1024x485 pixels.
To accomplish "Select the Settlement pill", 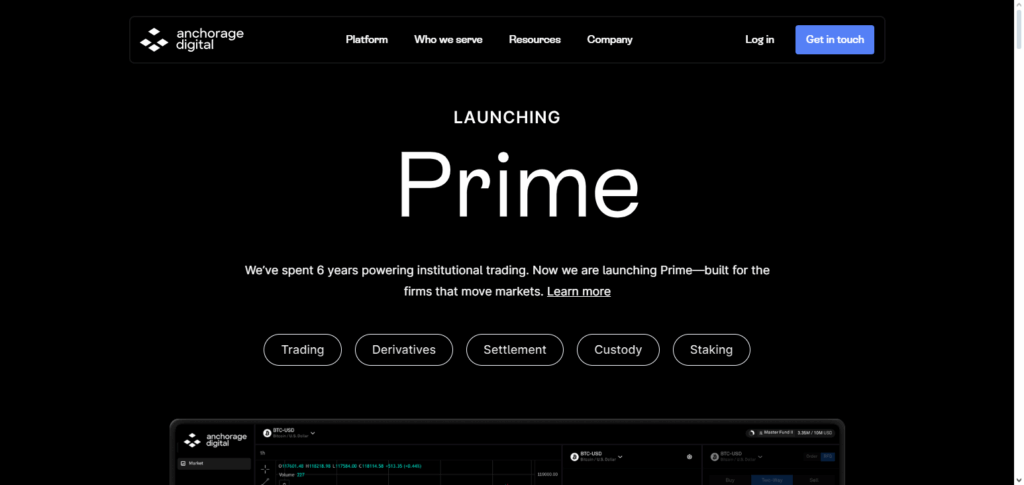I will 515,350.
